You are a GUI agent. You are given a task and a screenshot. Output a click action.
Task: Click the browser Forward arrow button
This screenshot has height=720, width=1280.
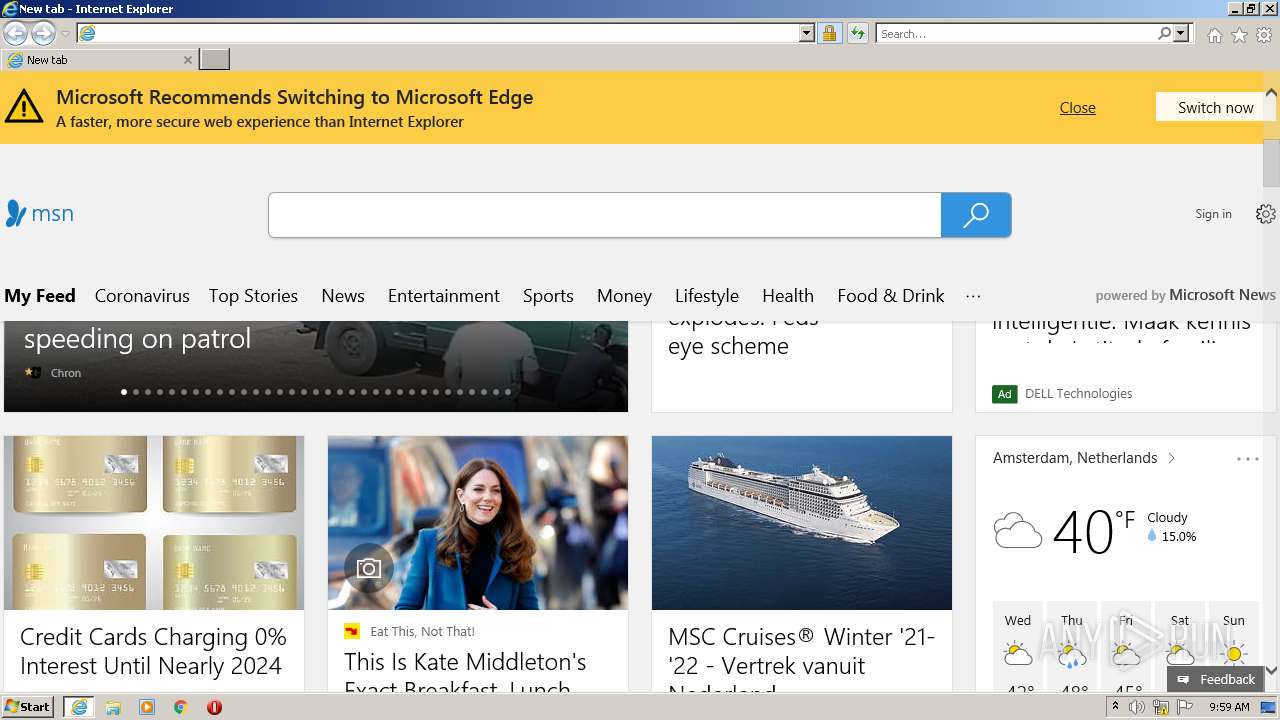[x=43, y=33]
